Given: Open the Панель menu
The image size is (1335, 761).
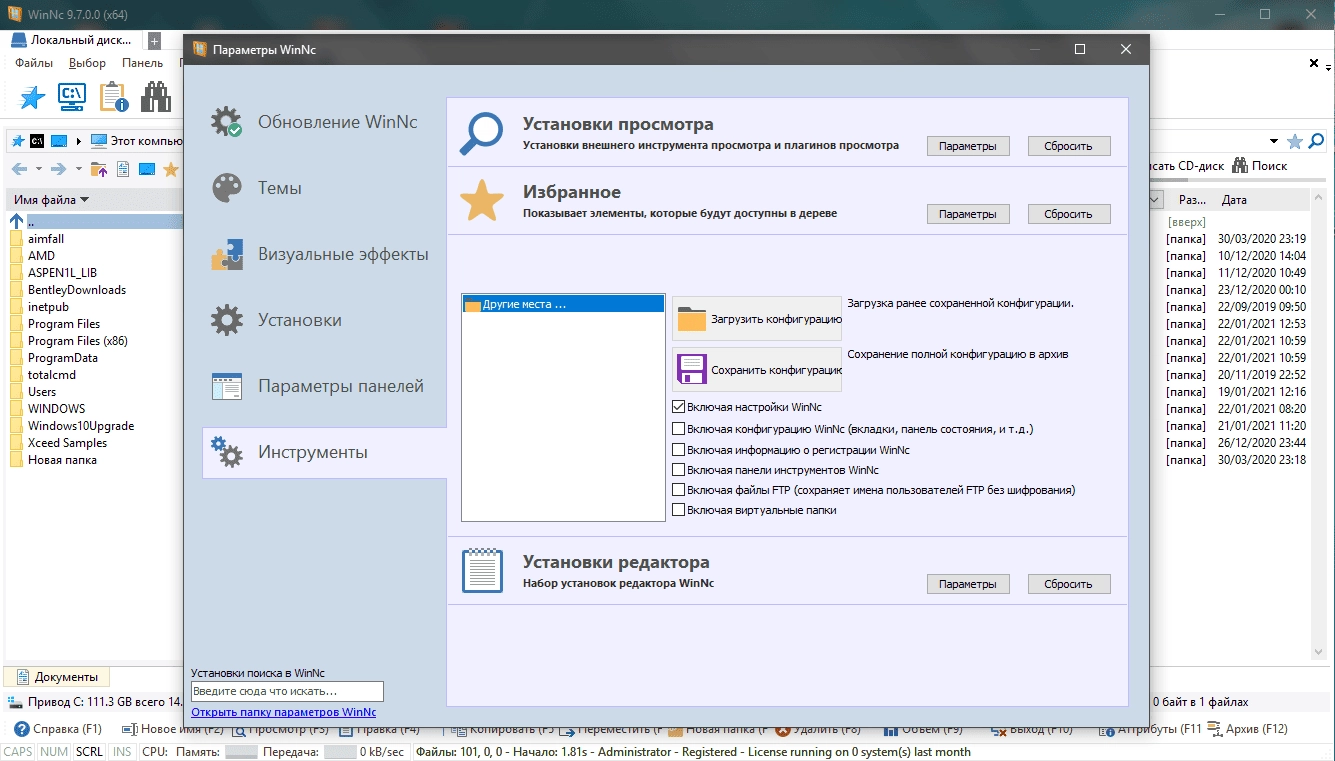Looking at the screenshot, I should click(142, 63).
